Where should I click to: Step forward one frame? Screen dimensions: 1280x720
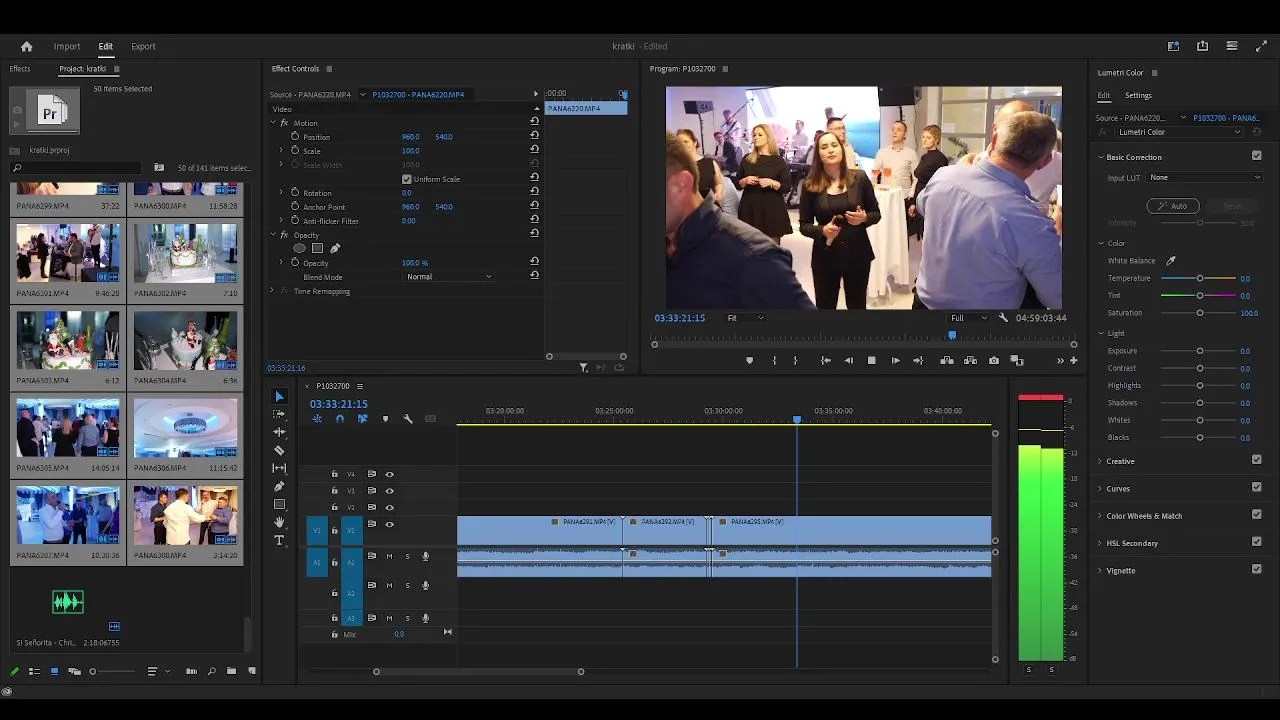pyautogui.click(x=895, y=360)
